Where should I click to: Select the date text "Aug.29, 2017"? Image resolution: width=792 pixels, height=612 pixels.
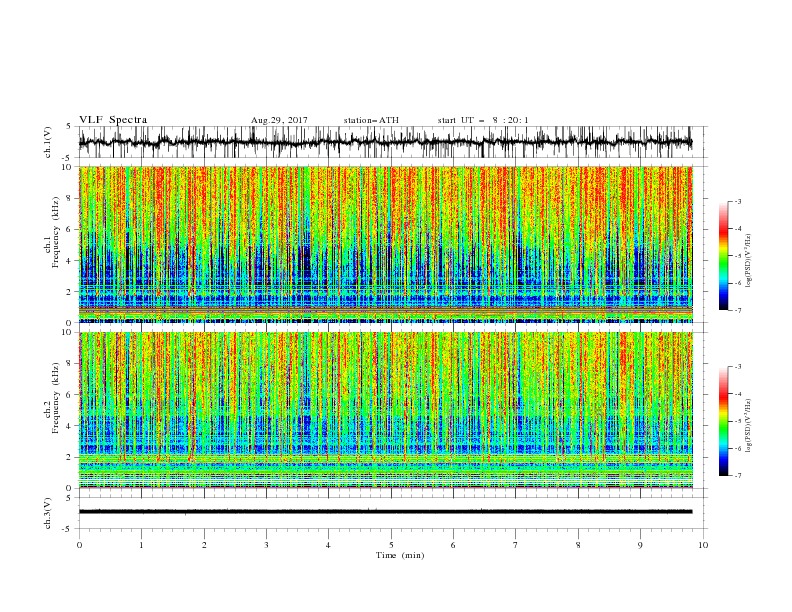click(279, 120)
